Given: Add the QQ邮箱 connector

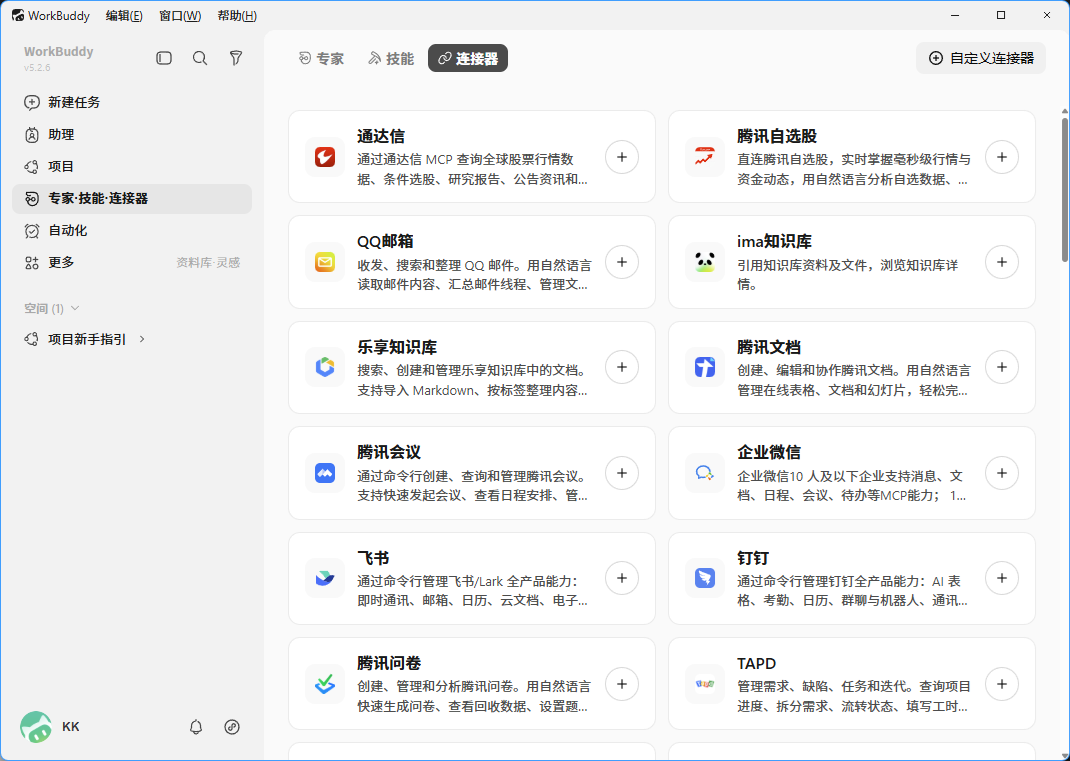Looking at the screenshot, I should (x=622, y=262).
